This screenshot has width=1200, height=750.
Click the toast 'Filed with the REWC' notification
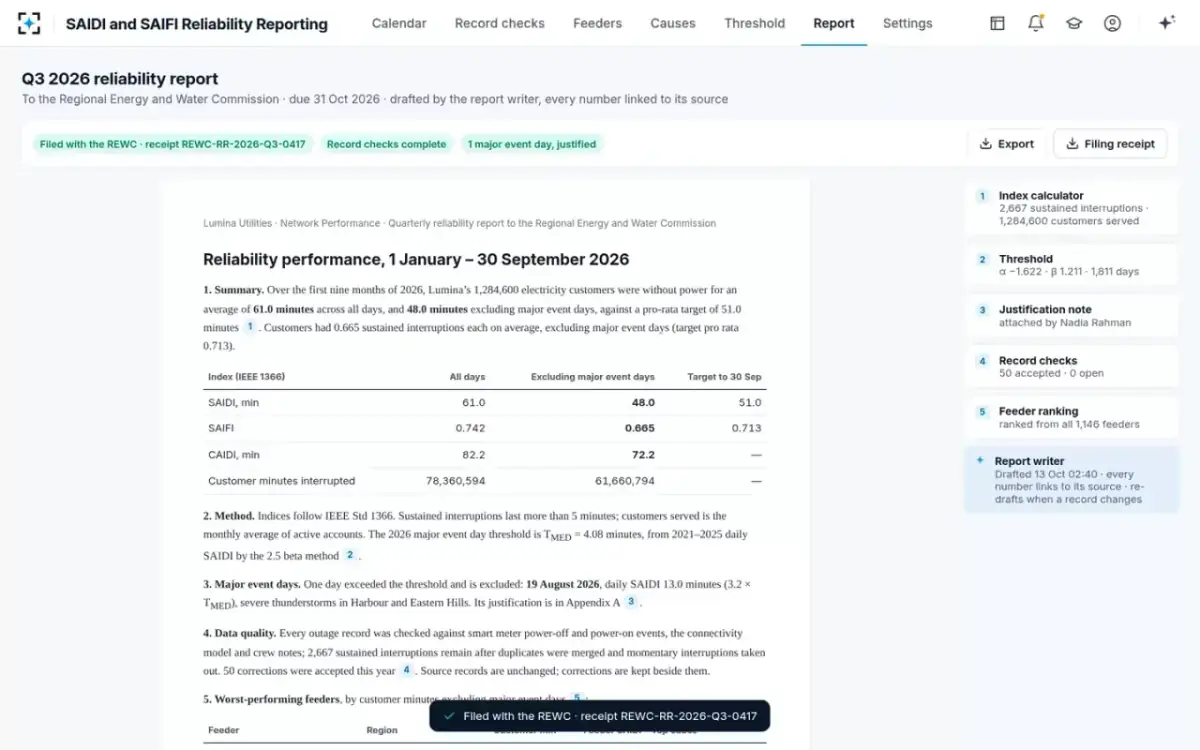tap(600, 716)
